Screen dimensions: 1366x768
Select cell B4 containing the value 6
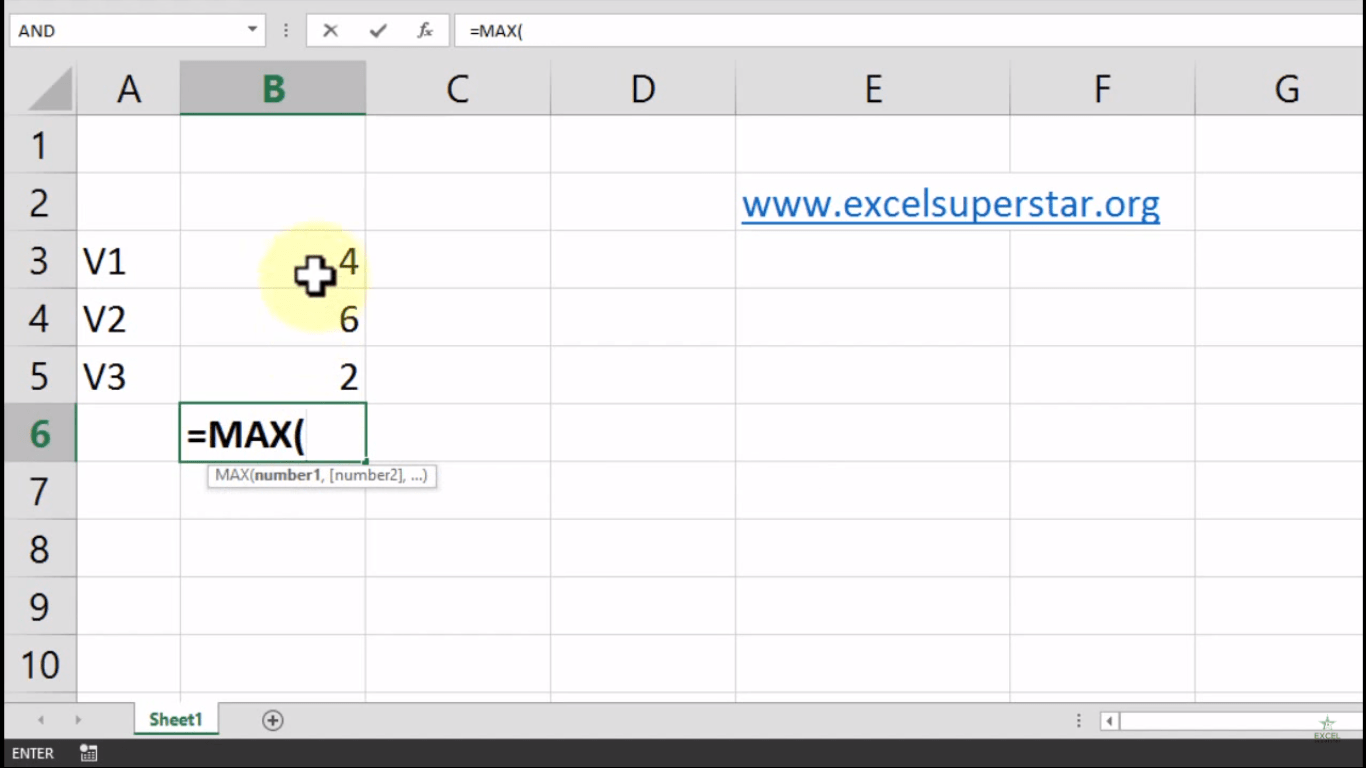tap(272, 318)
